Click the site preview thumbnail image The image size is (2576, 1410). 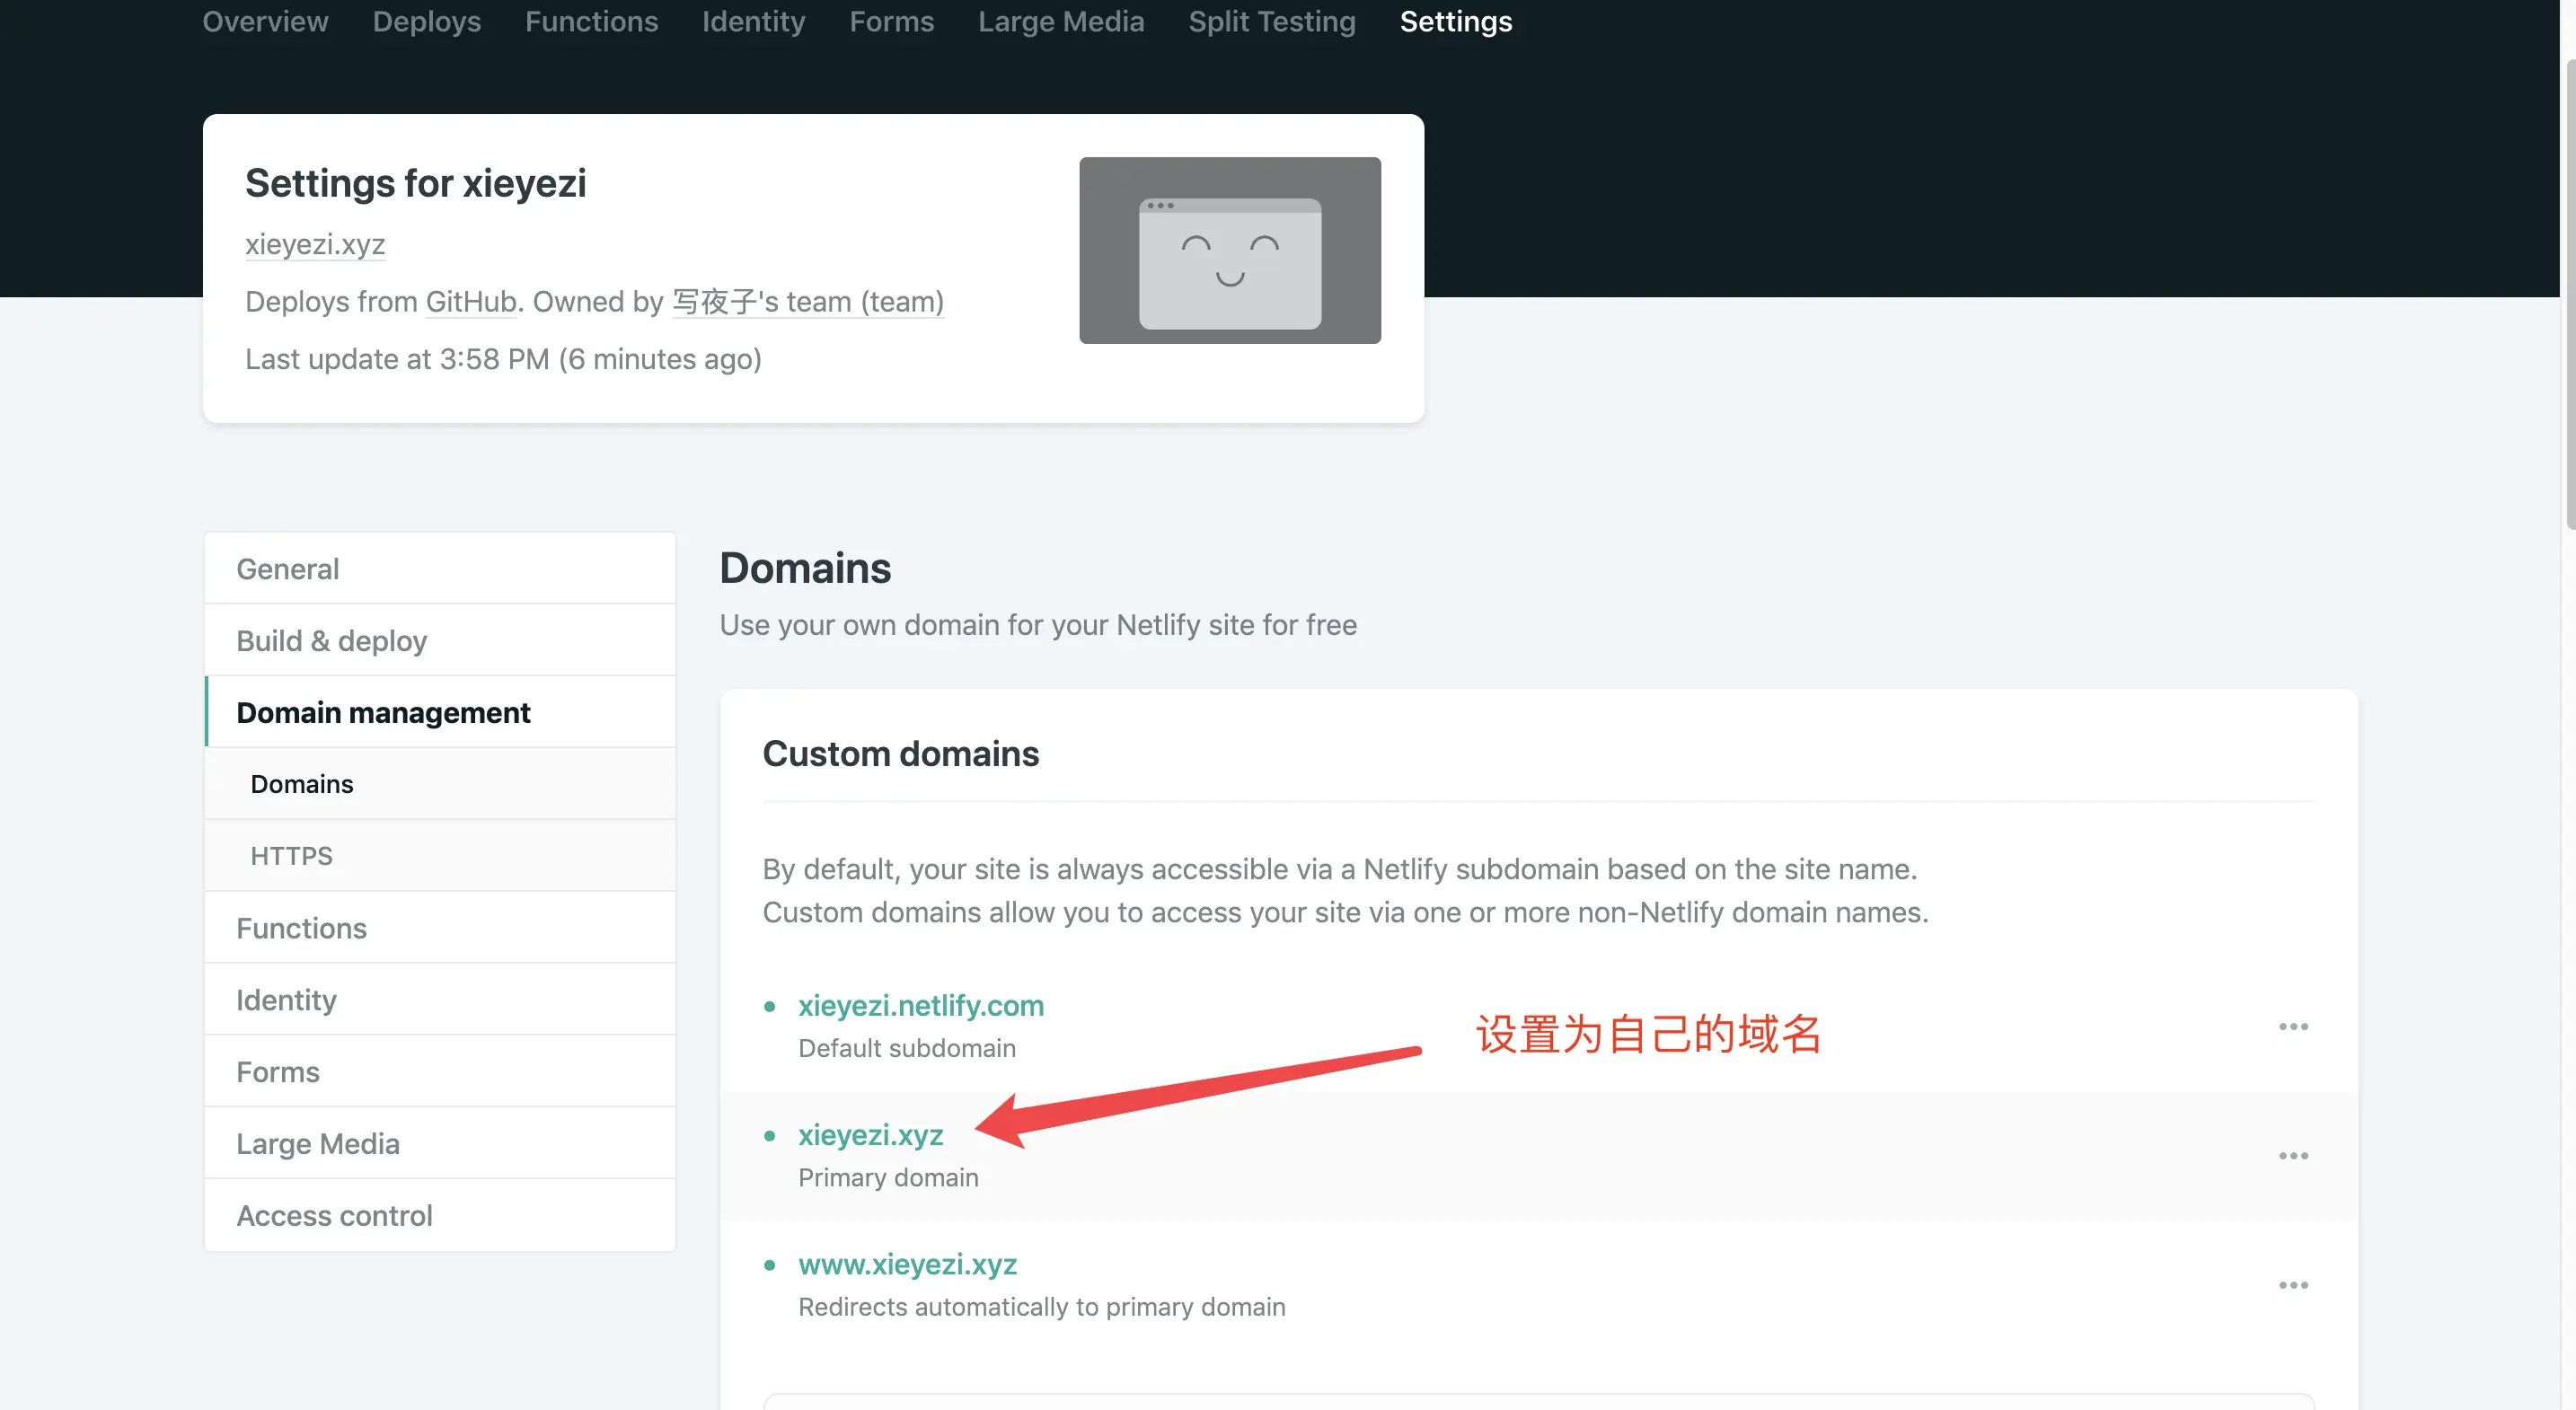click(1229, 250)
